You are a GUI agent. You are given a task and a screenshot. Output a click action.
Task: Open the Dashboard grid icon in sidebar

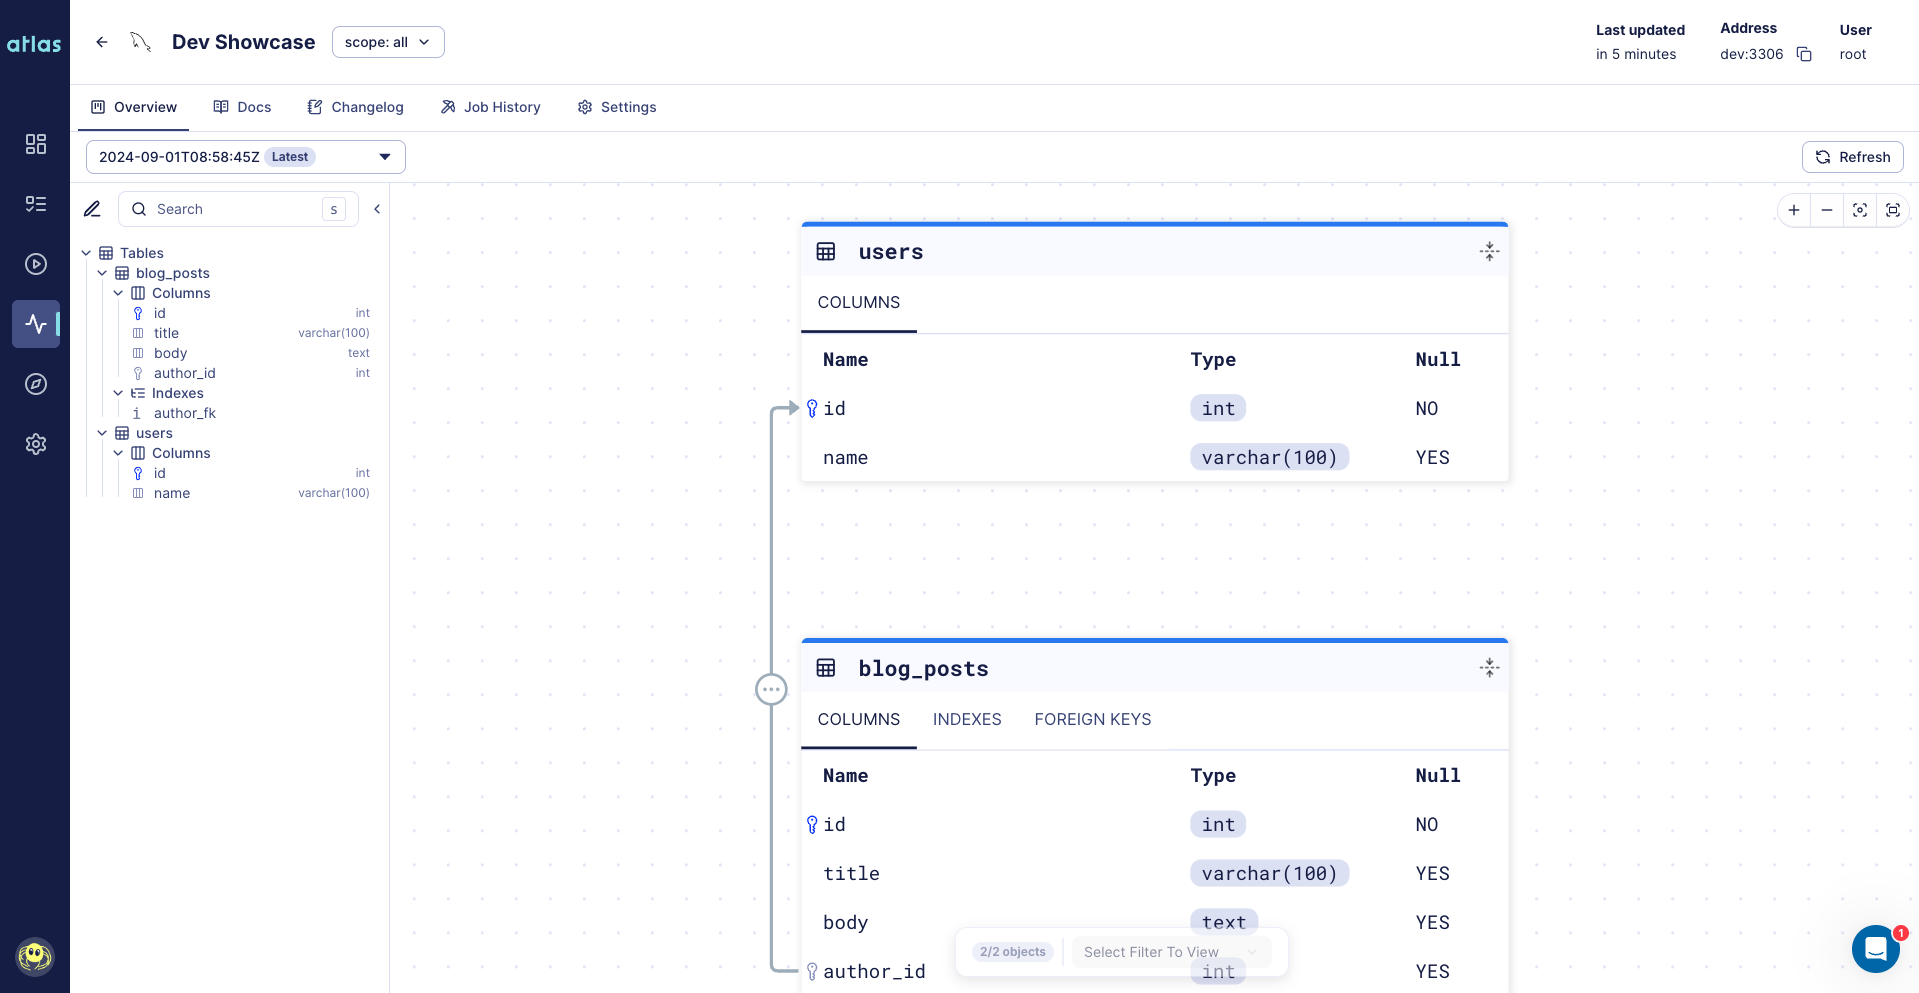36,144
